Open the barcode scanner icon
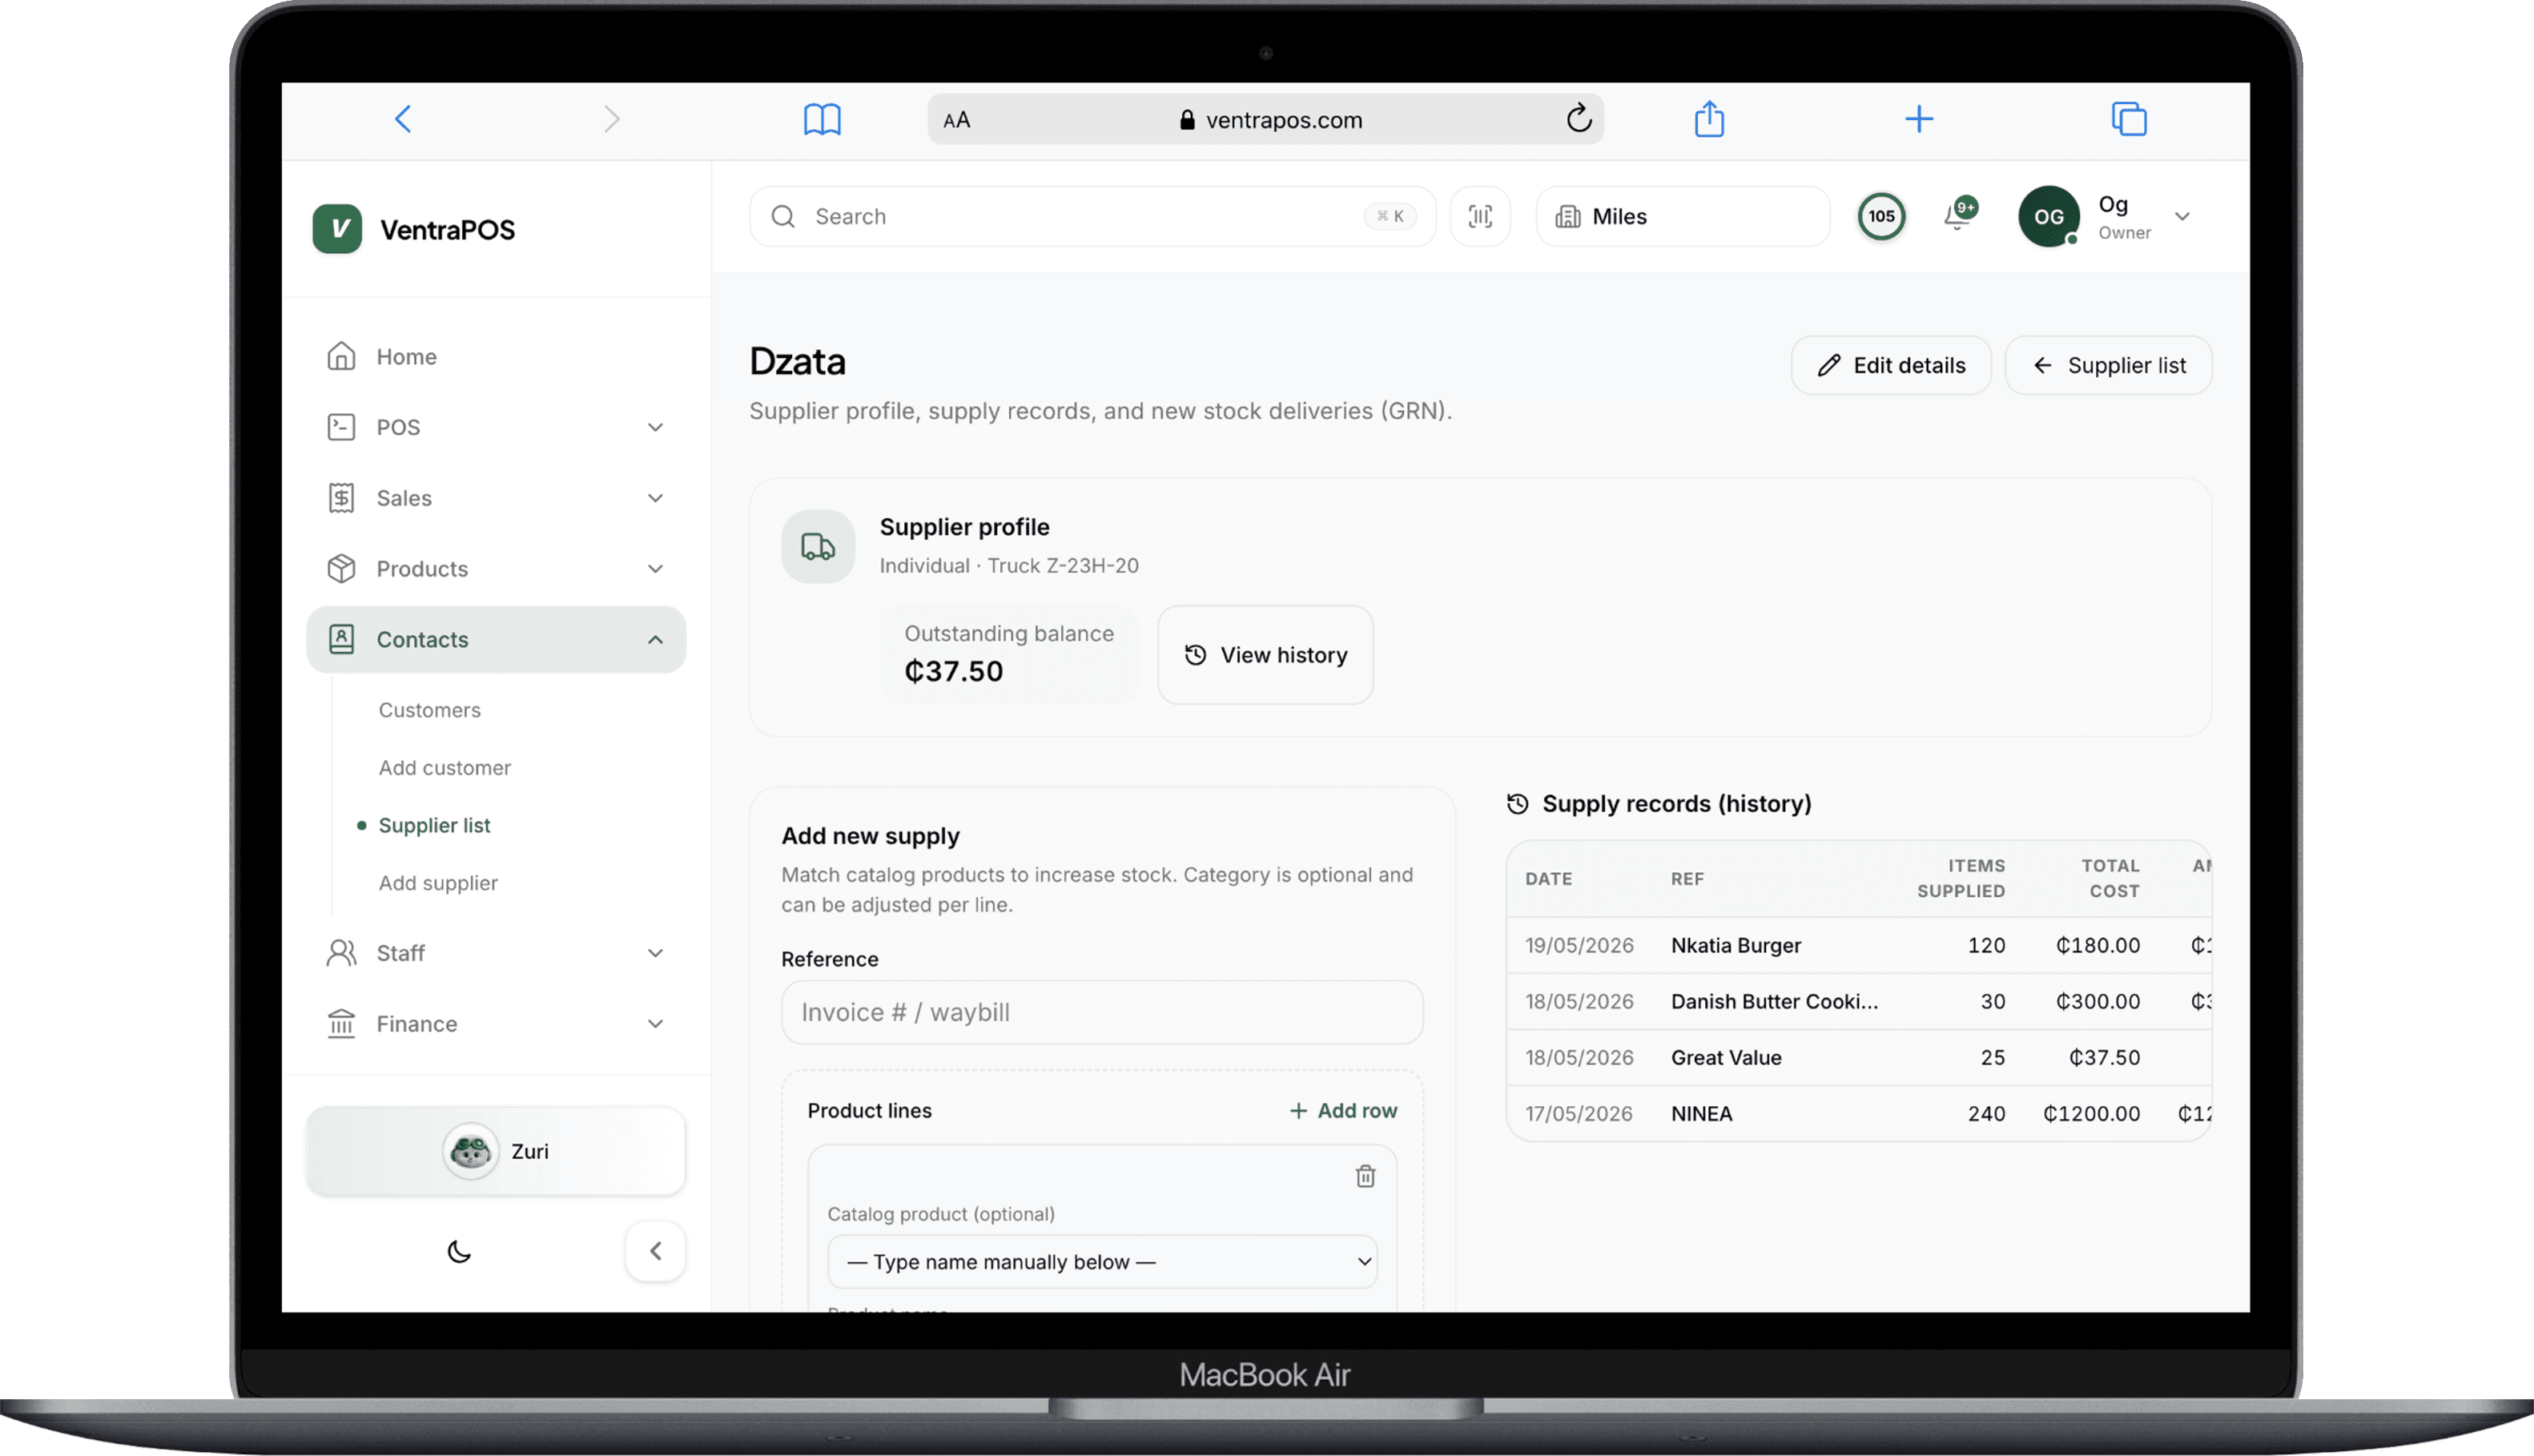 (x=1479, y=216)
